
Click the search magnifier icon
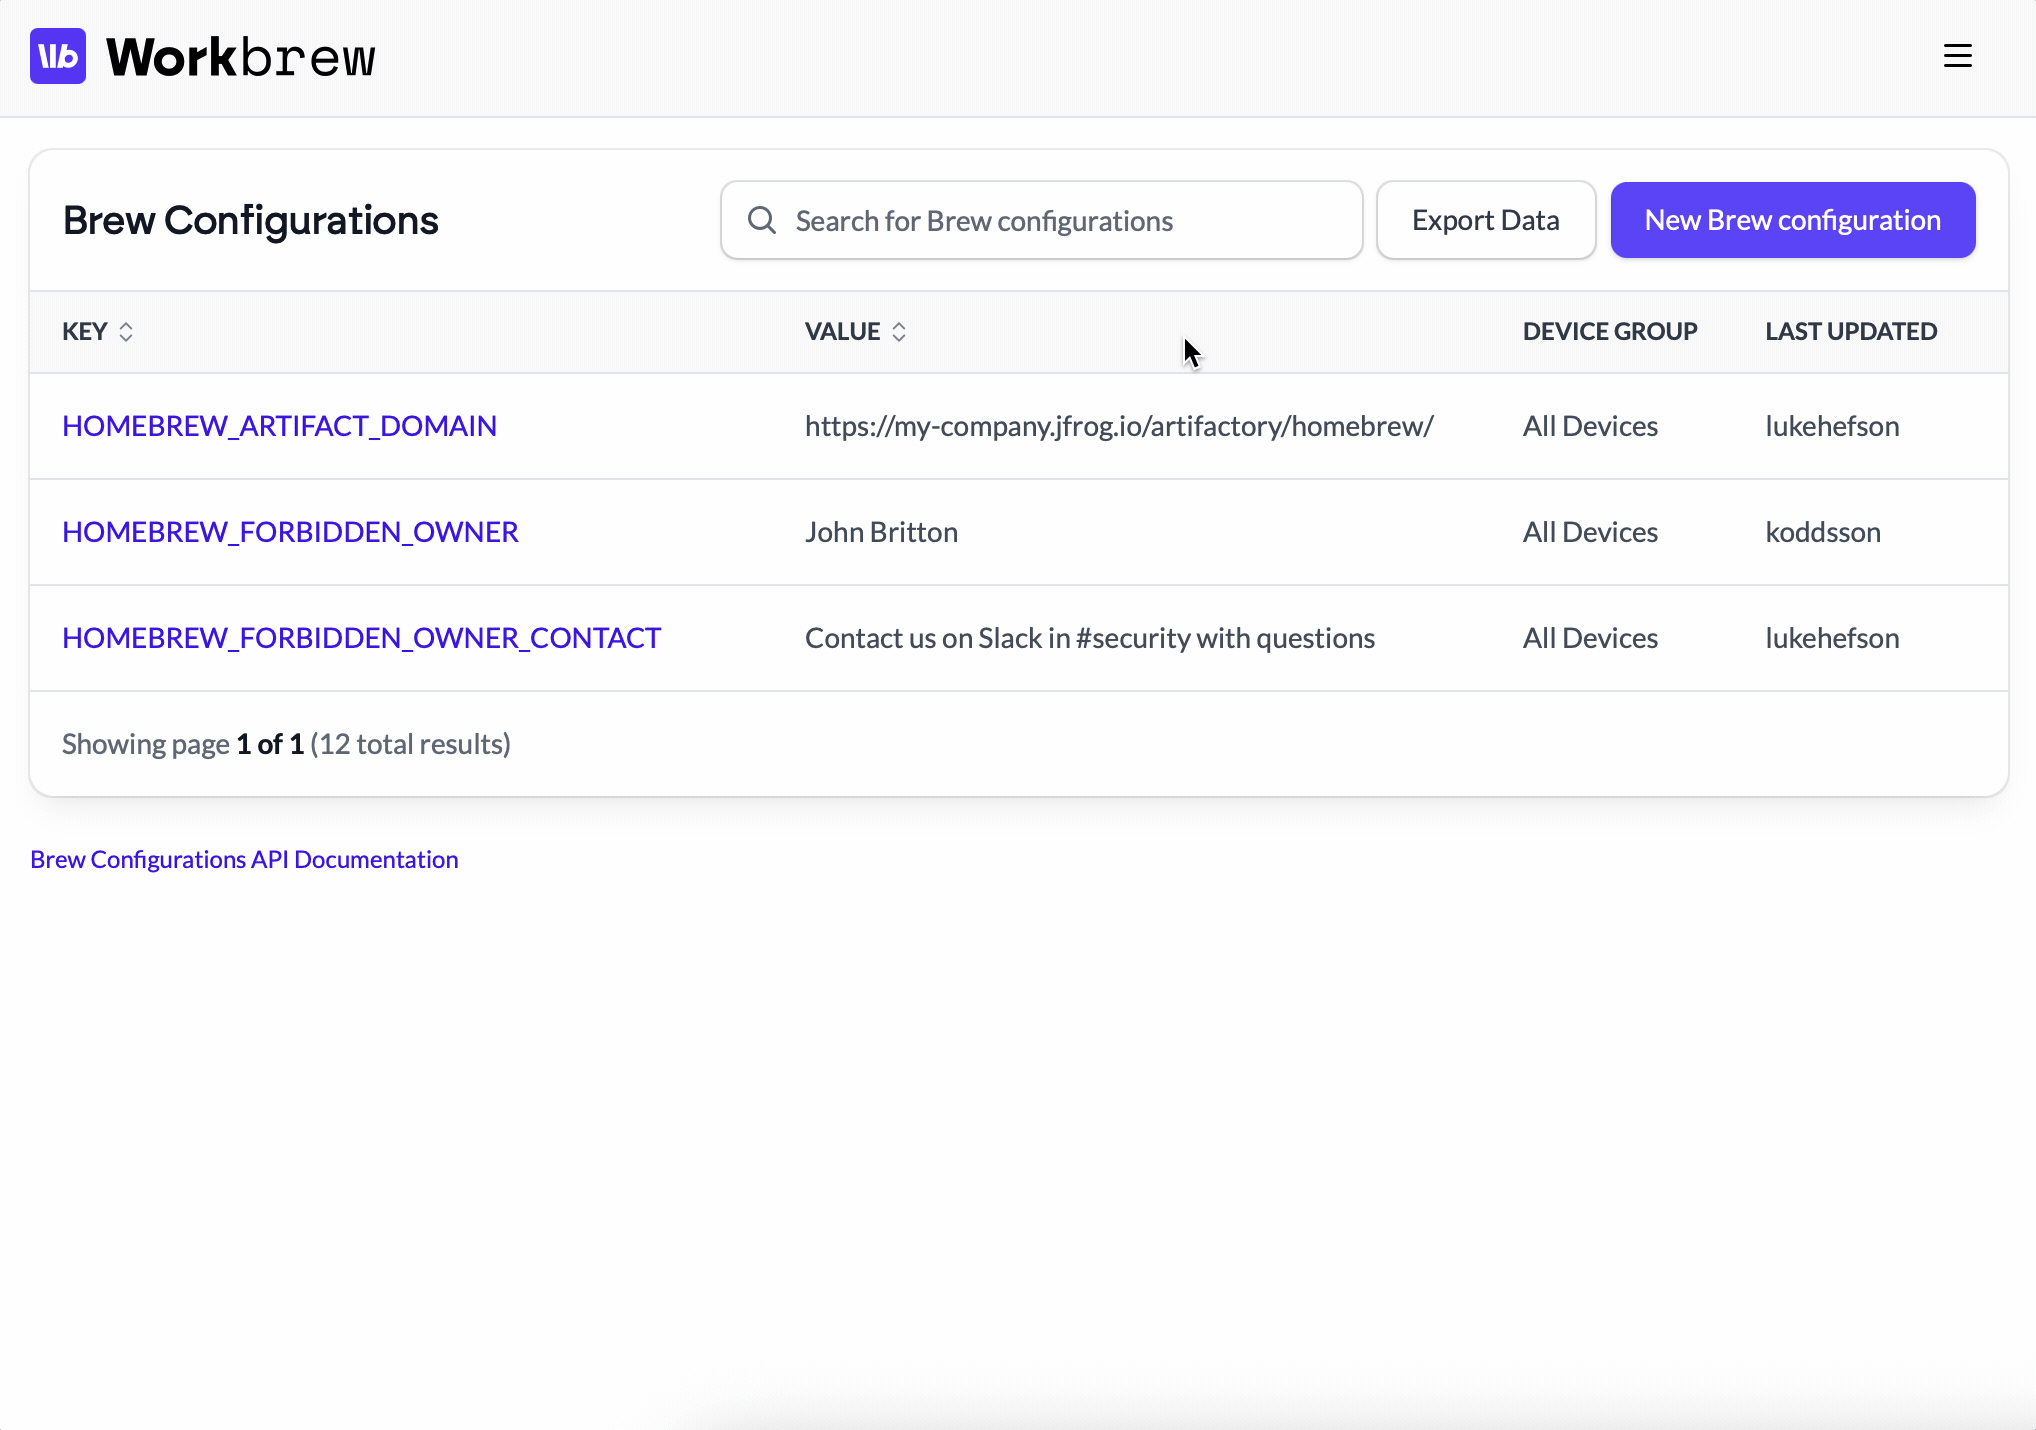[762, 220]
